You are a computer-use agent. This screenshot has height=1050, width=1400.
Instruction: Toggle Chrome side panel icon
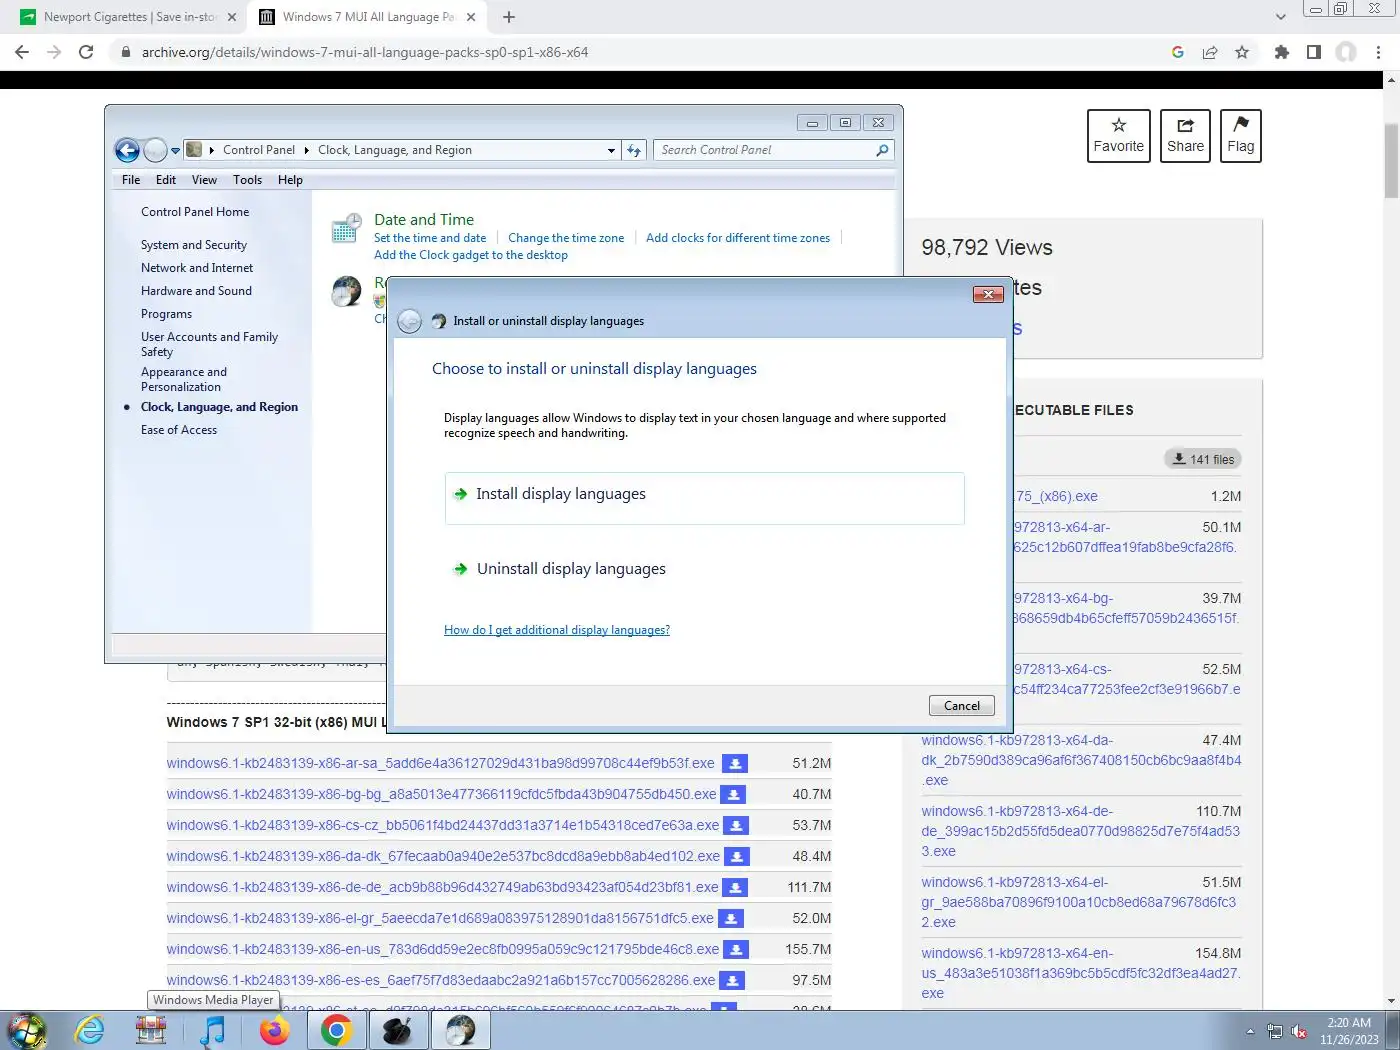click(x=1314, y=52)
